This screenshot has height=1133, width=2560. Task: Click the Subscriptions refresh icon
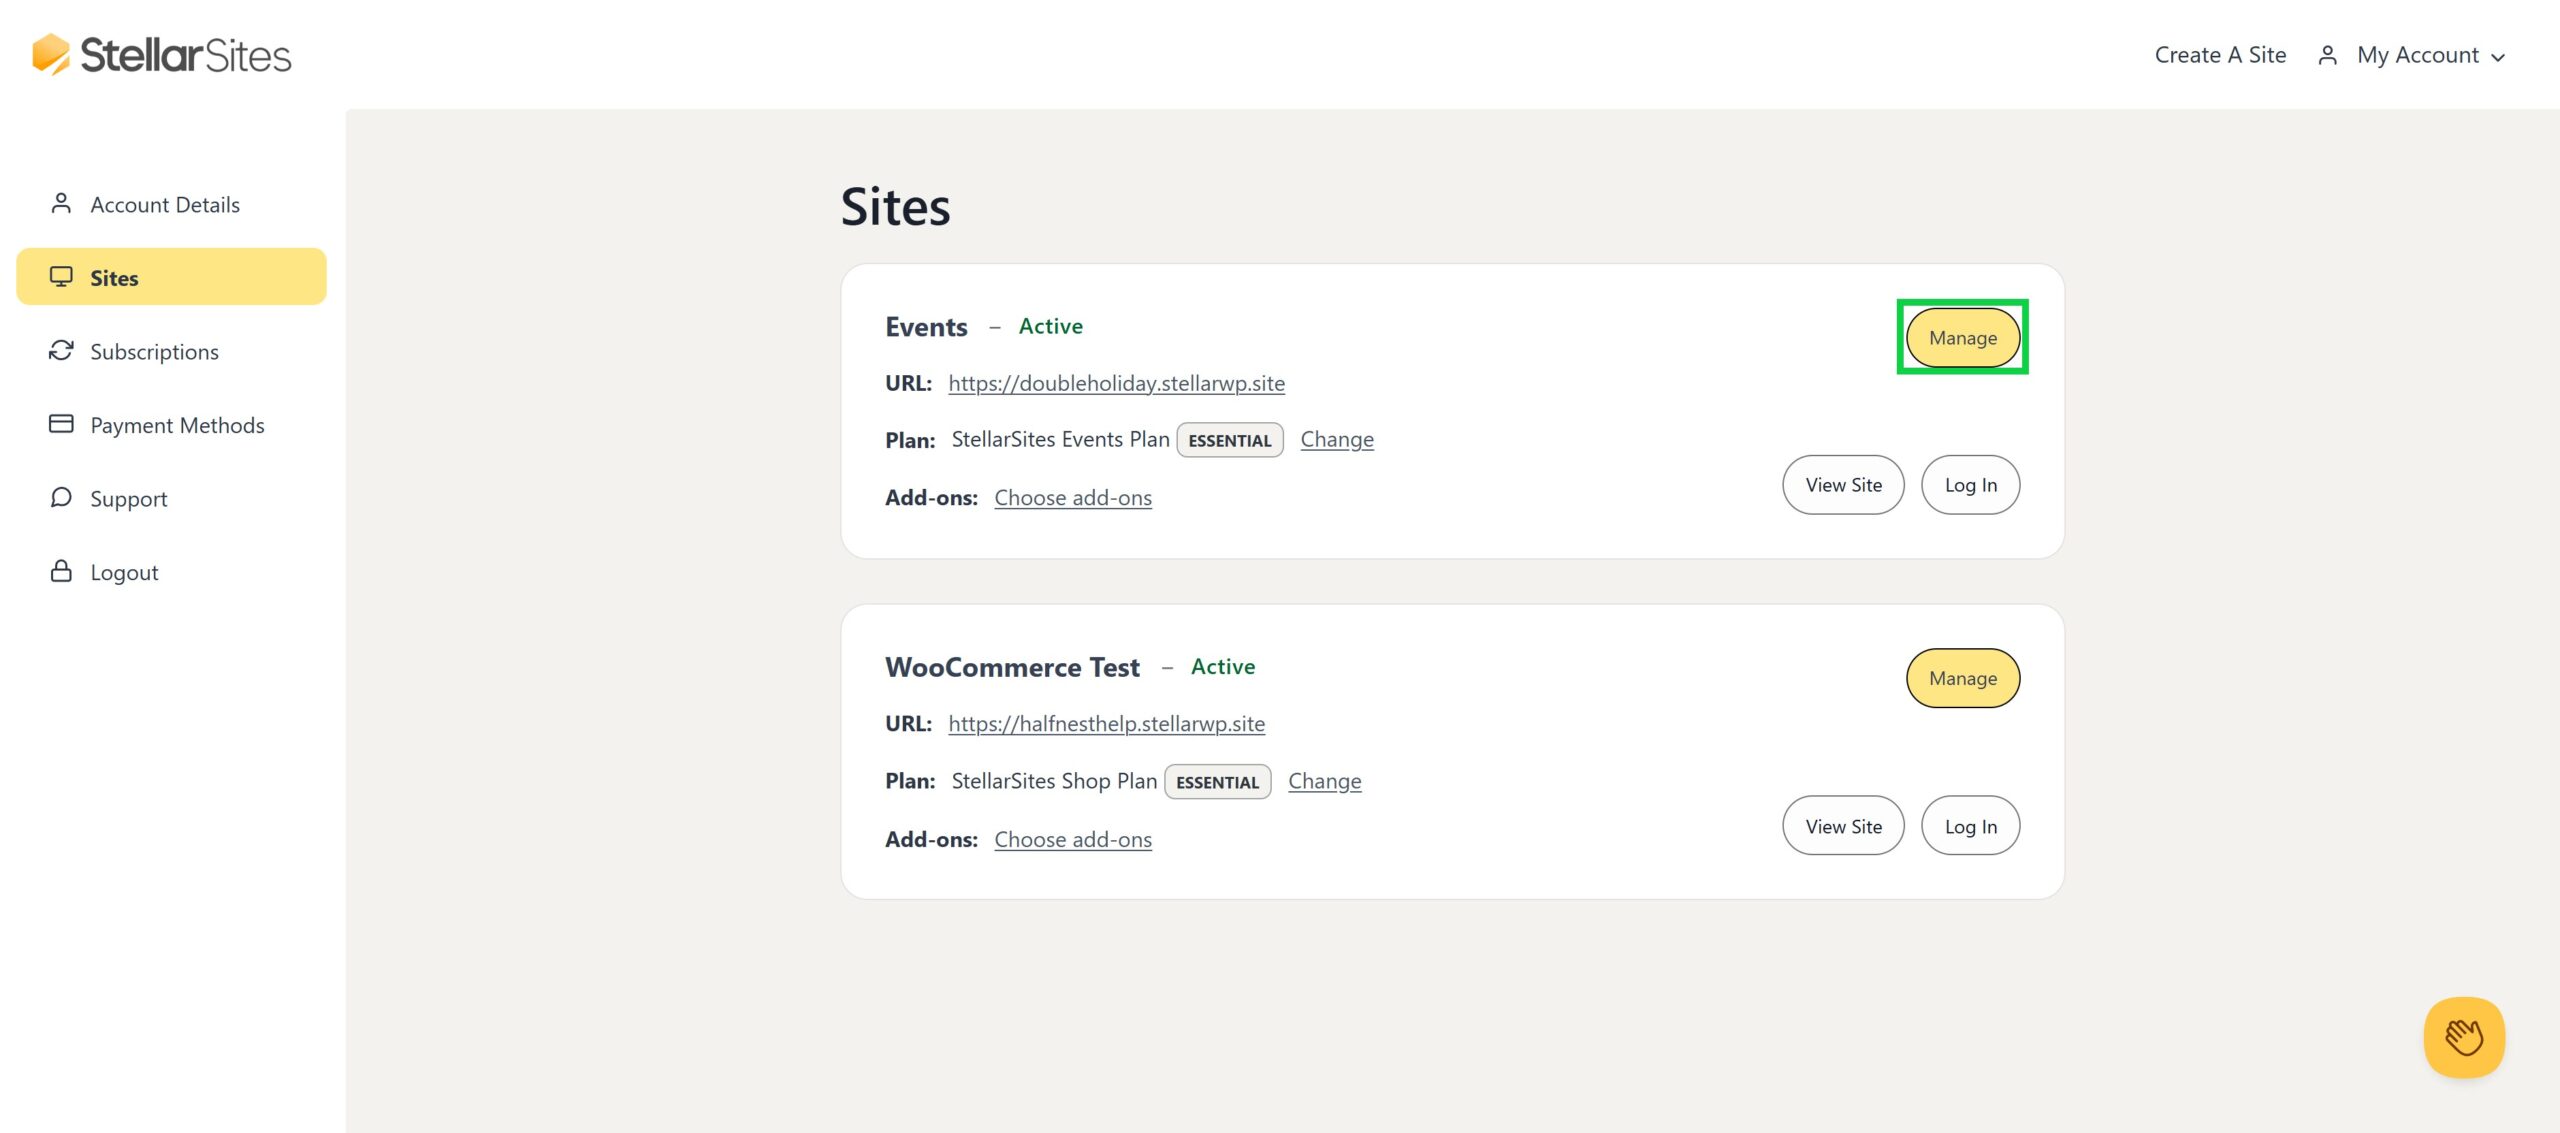[x=61, y=350]
